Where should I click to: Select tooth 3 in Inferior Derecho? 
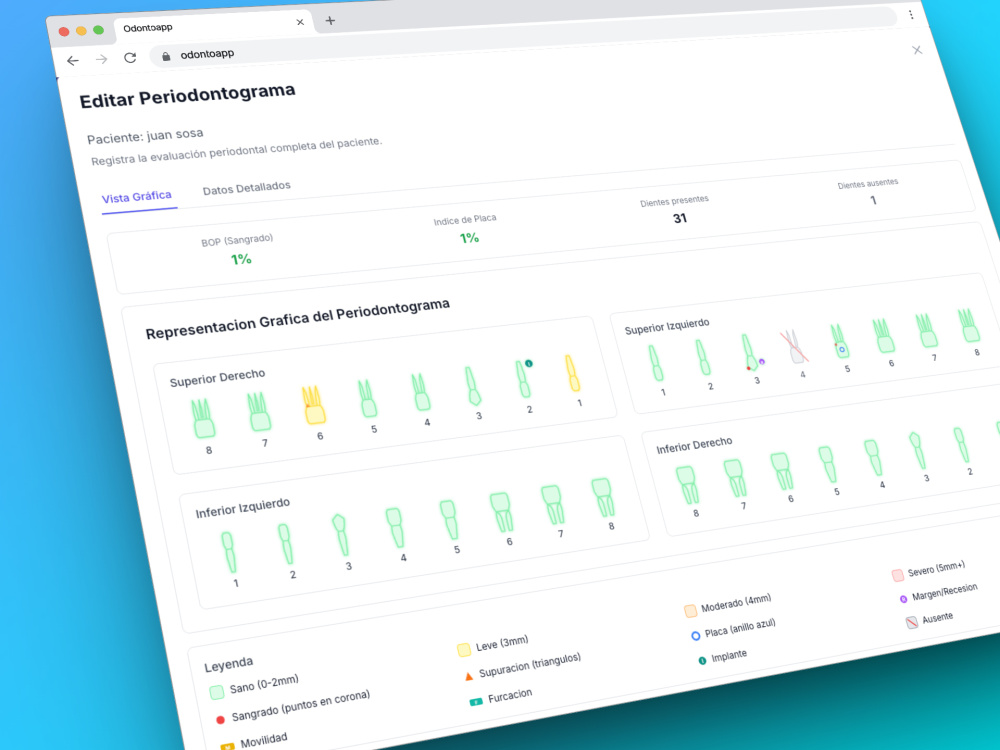(917, 451)
